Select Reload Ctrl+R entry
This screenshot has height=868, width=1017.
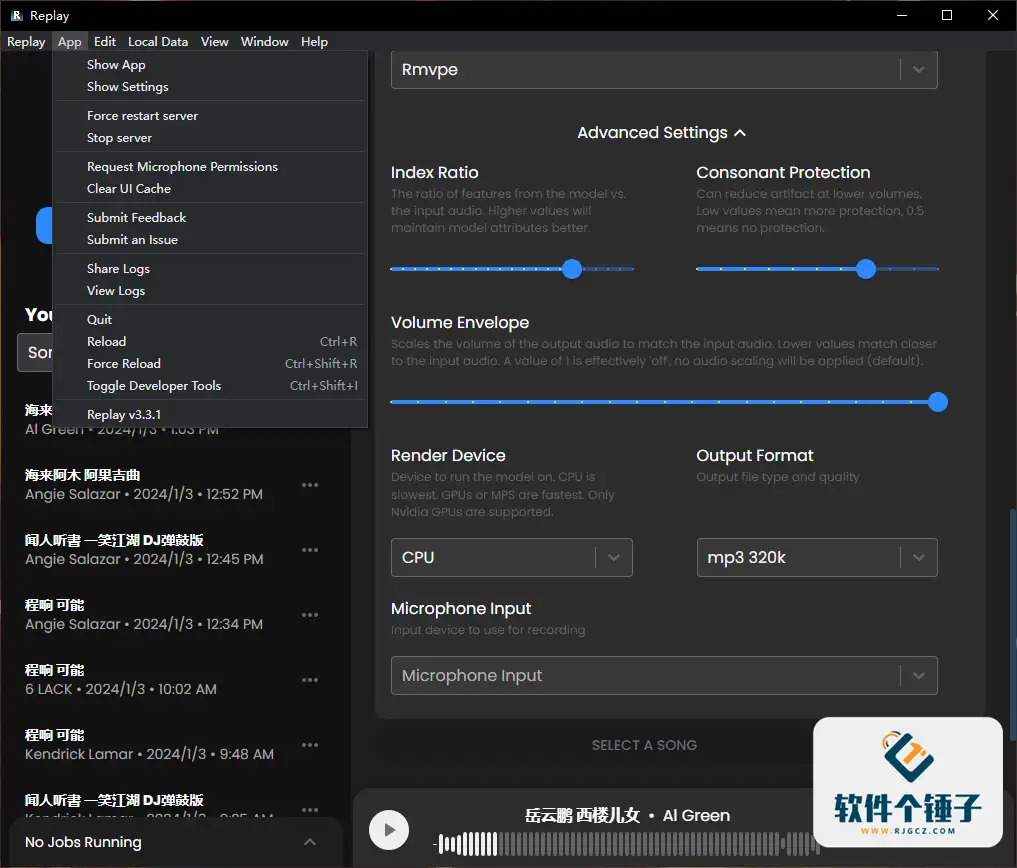tap(211, 341)
